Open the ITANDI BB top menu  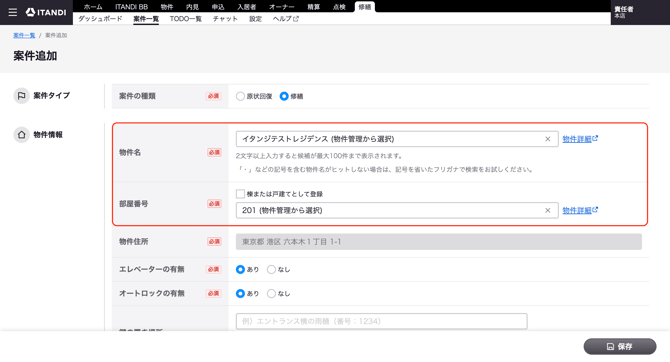pos(131,7)
